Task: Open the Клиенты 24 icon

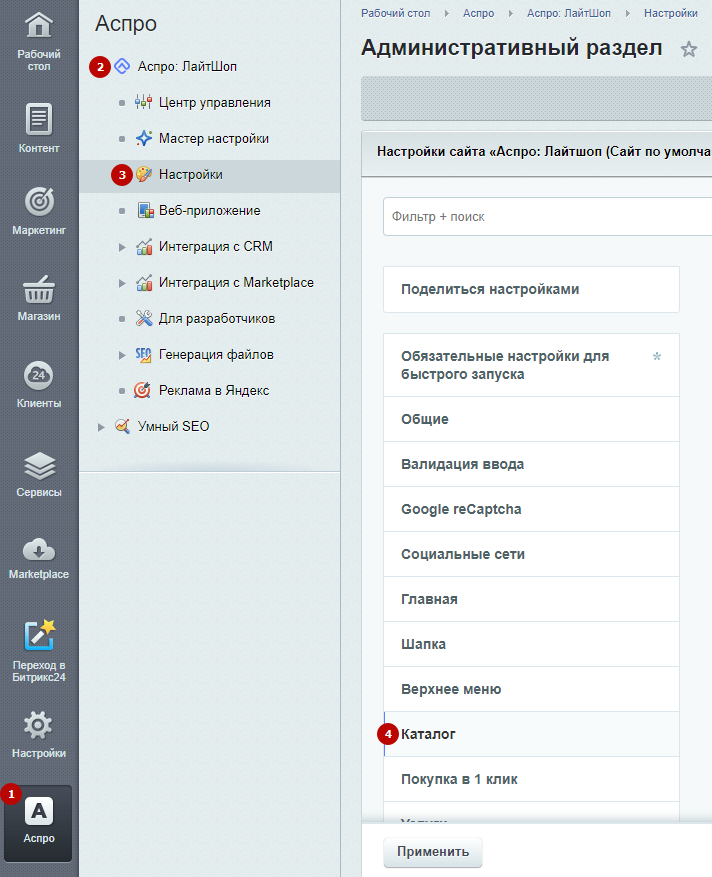Action: coord(39,375)
